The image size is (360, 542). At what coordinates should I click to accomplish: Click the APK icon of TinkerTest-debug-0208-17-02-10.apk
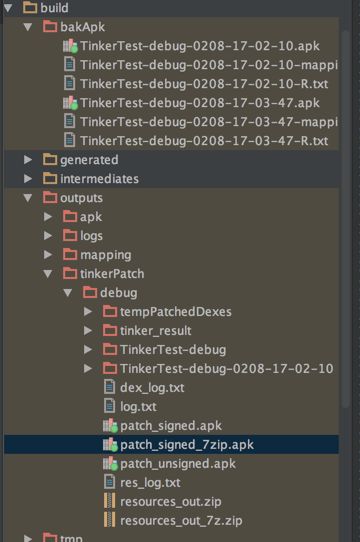coord(70,46)
